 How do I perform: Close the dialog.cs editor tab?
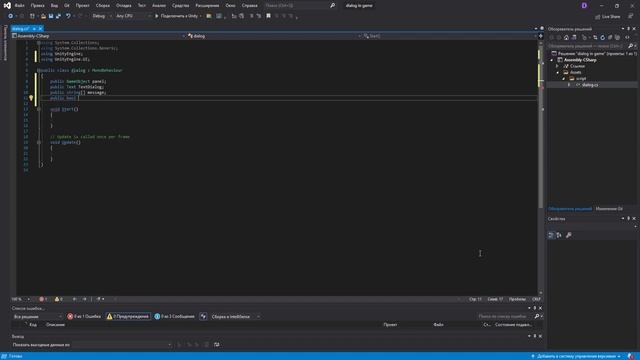coord(40,29)
